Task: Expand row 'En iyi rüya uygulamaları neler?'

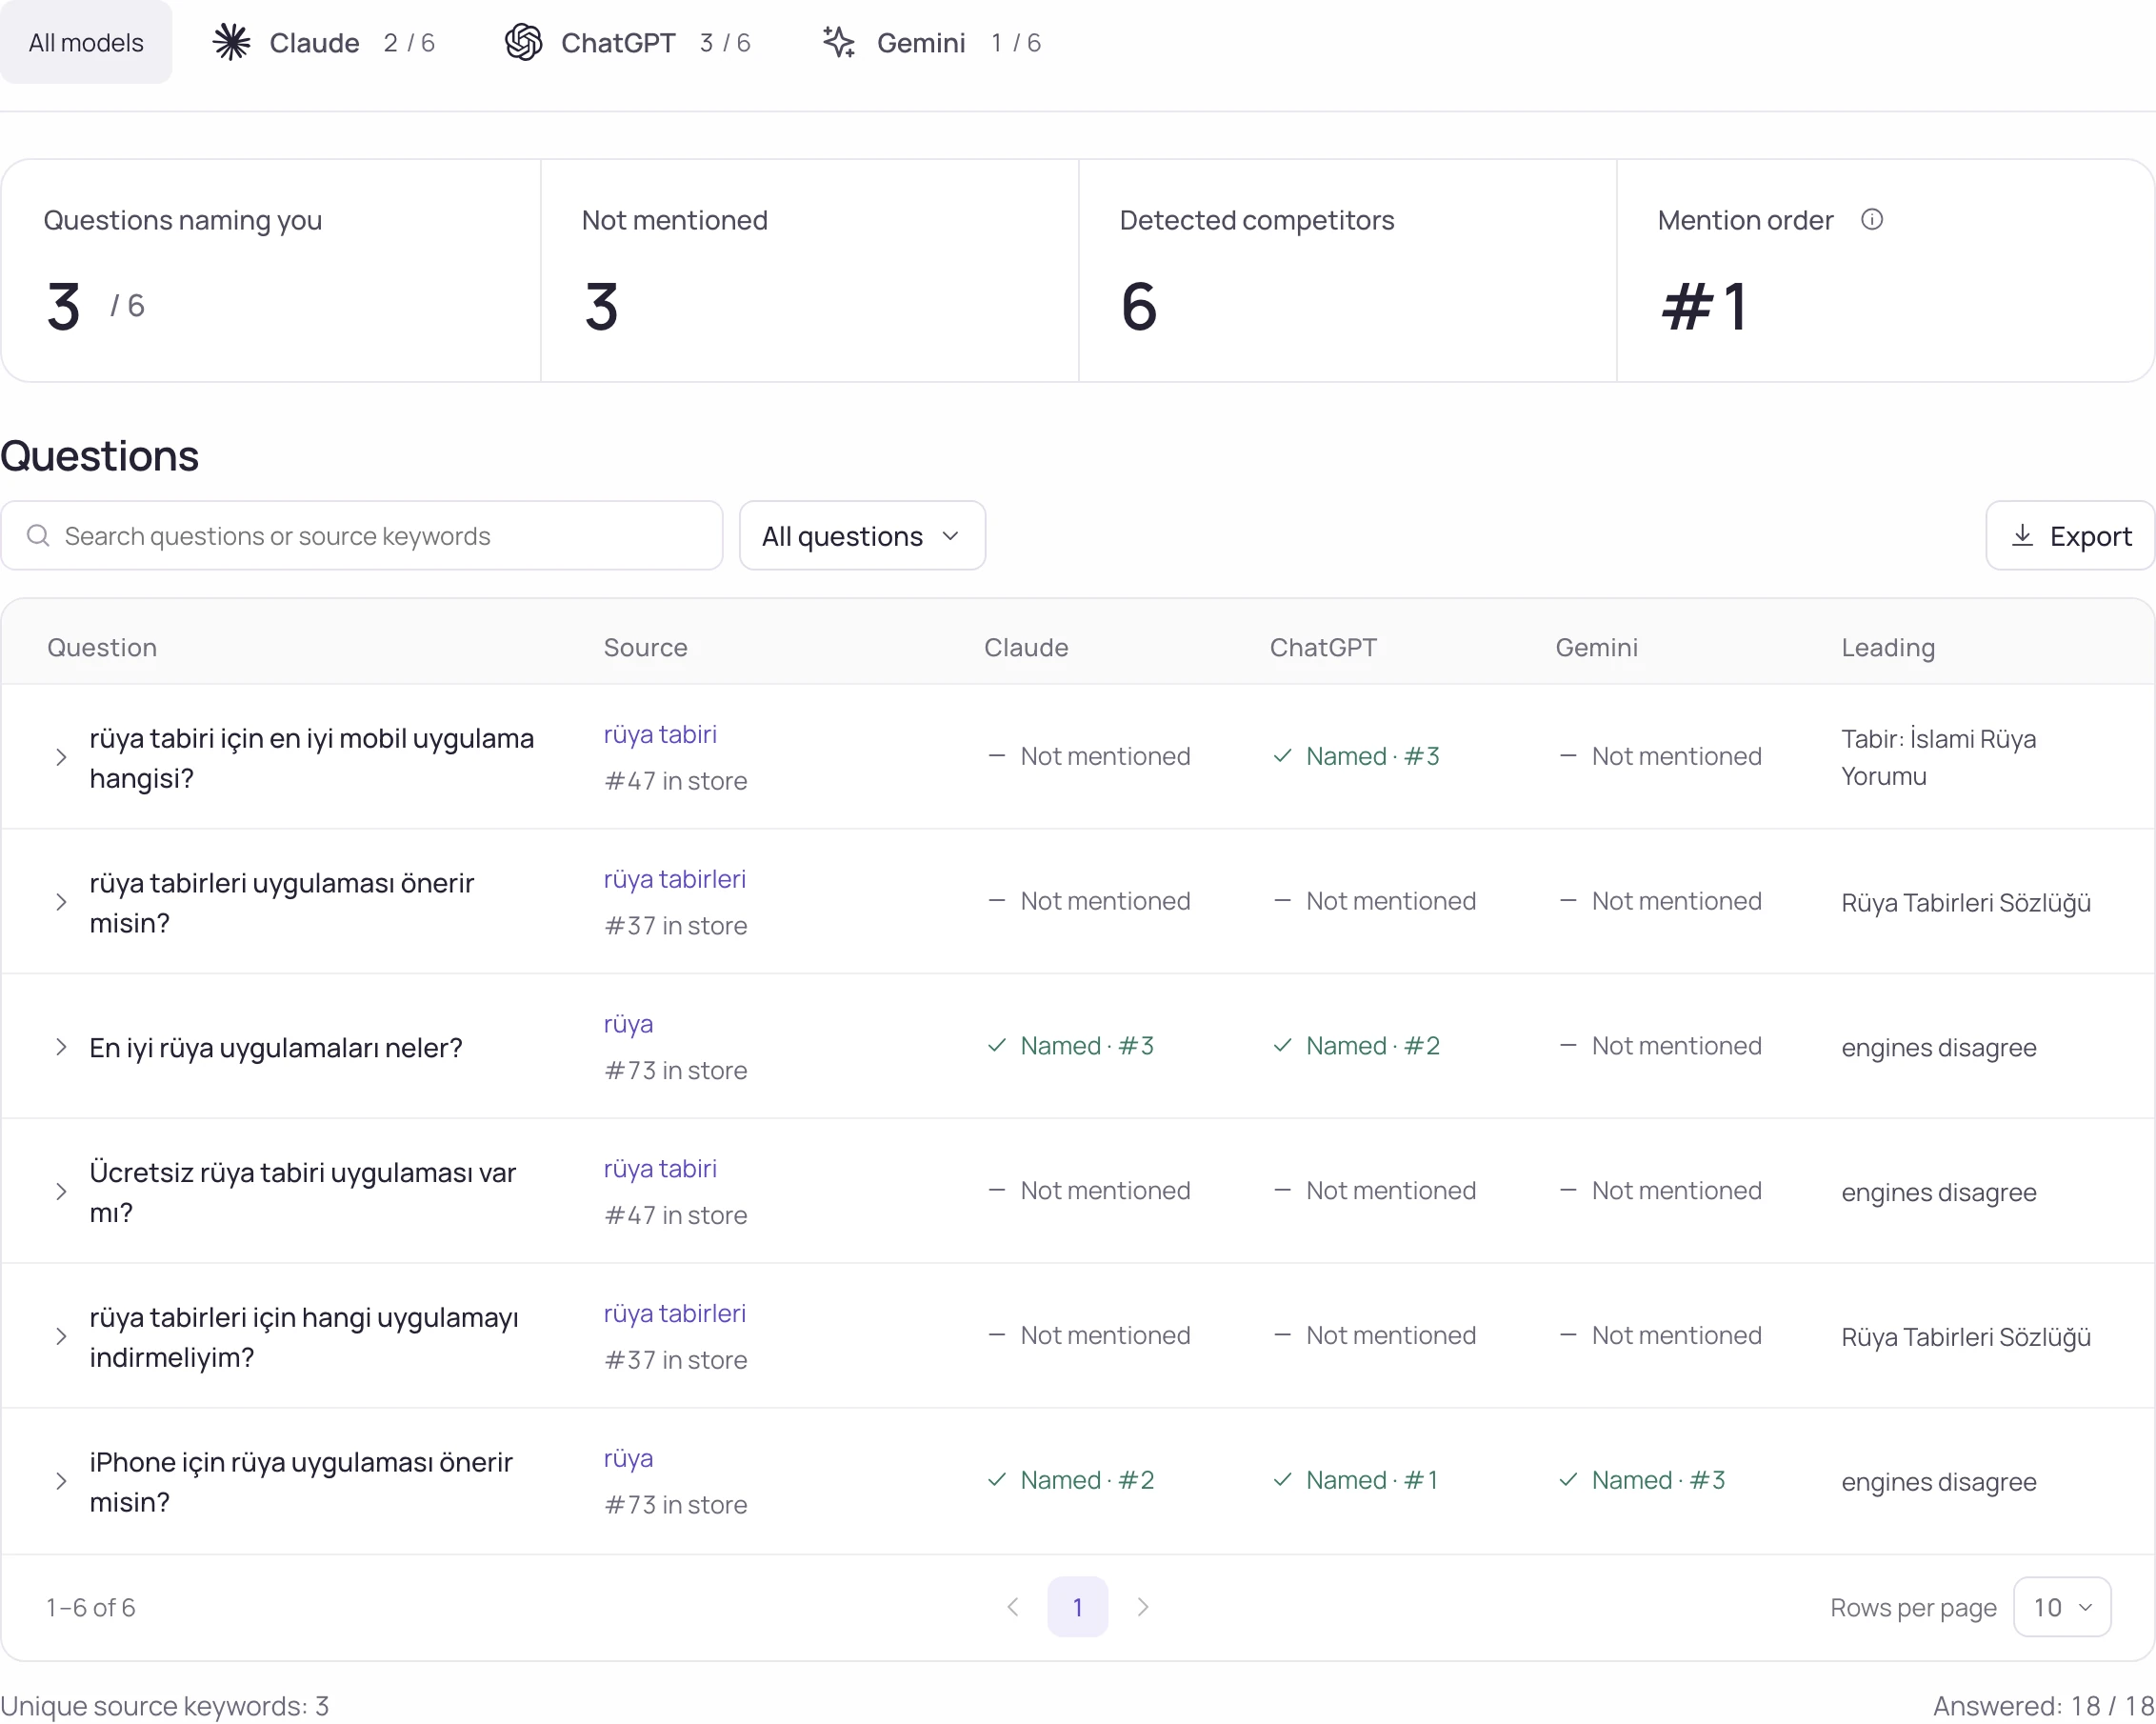Action: pos(61,1047)
